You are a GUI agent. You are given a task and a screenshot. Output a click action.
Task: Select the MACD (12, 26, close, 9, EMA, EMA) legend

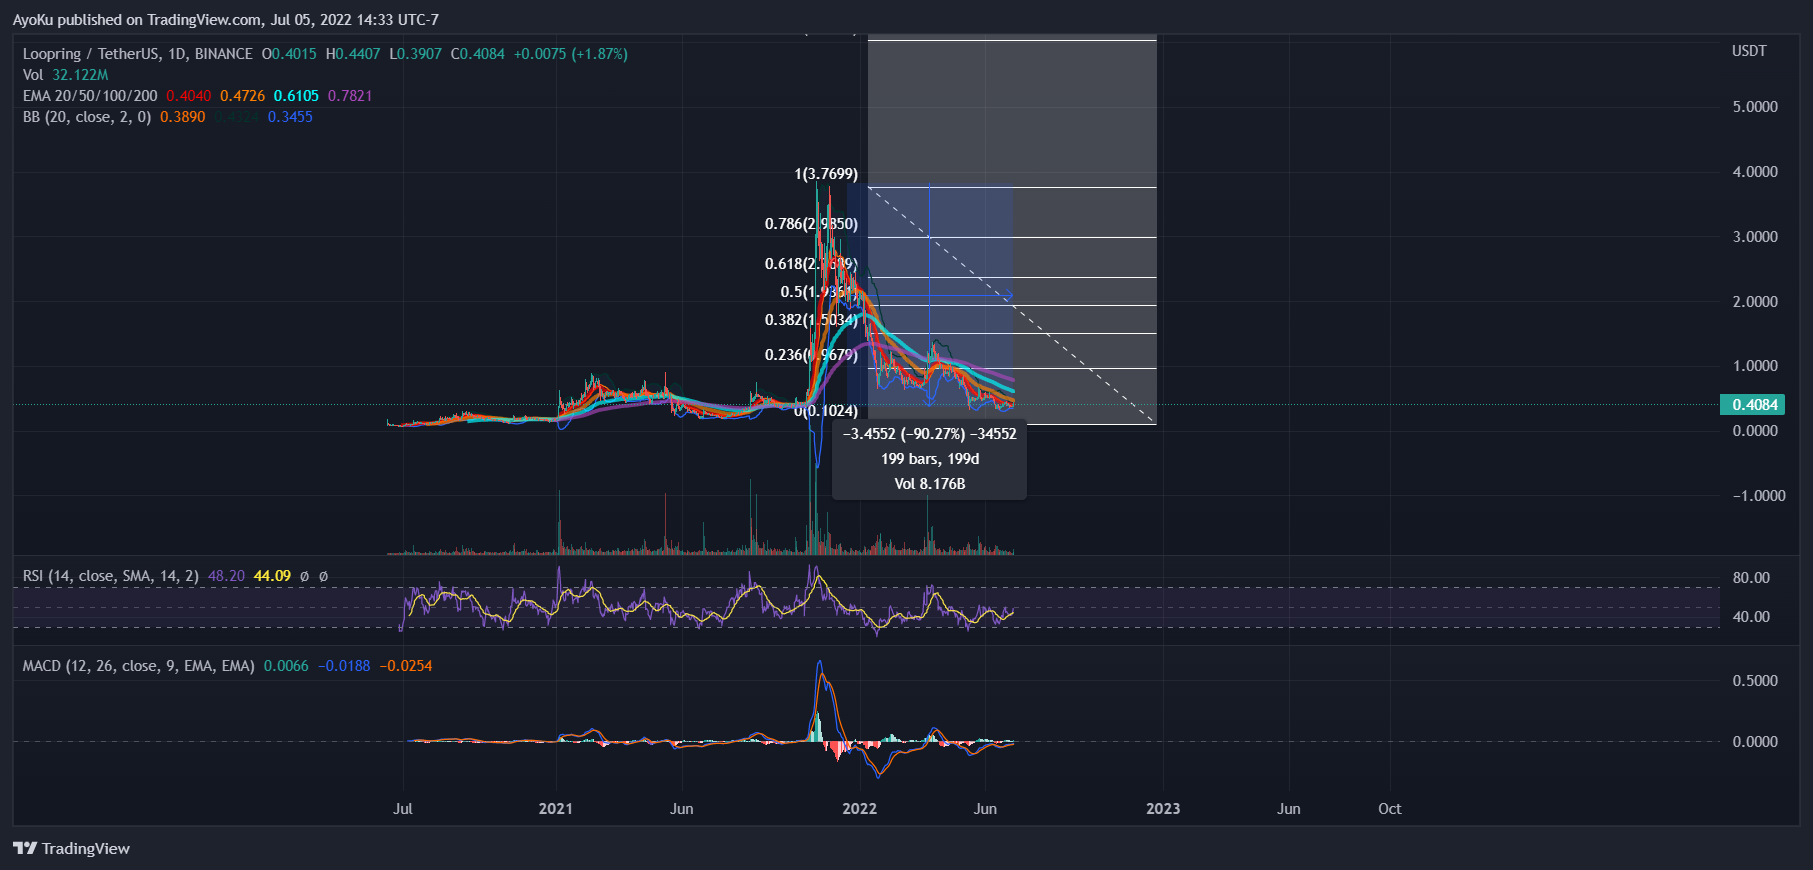coord(139,666)
